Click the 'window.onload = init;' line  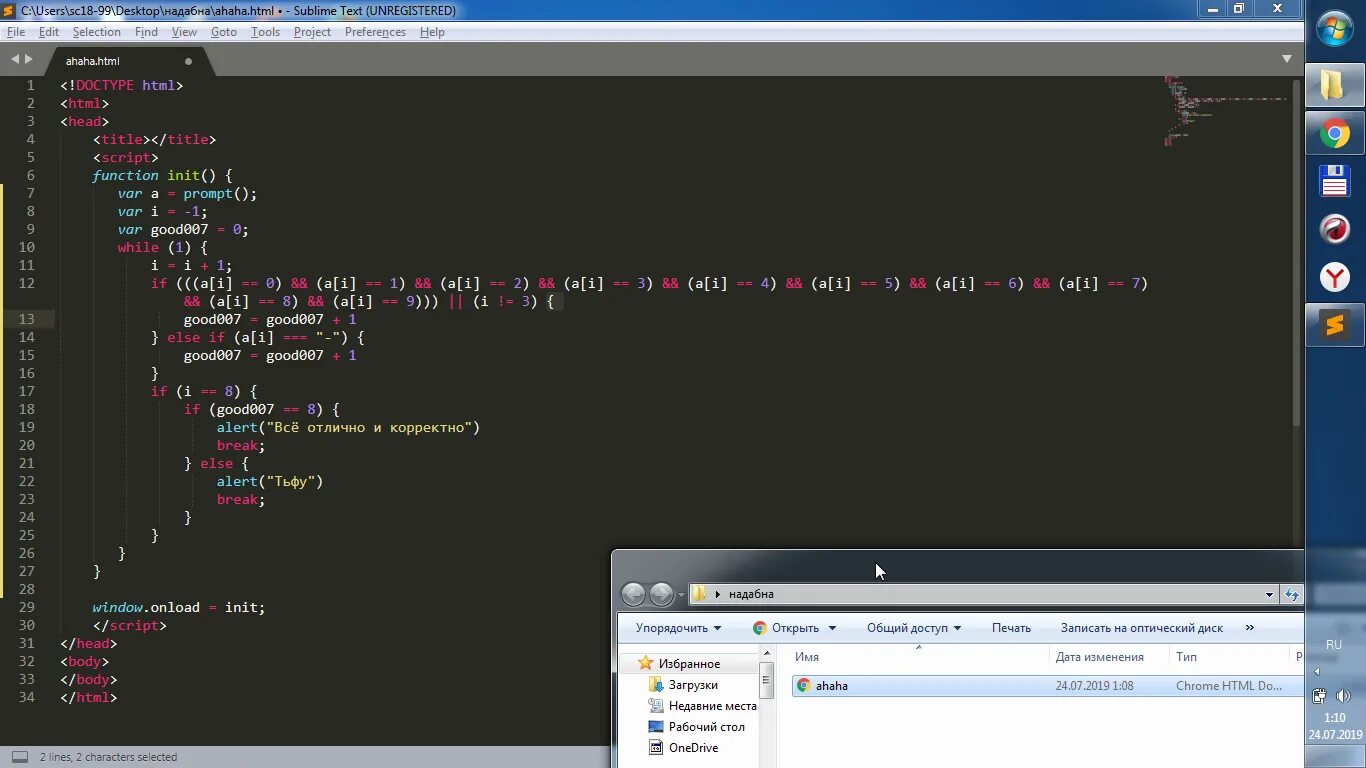(x=178, y=607)
